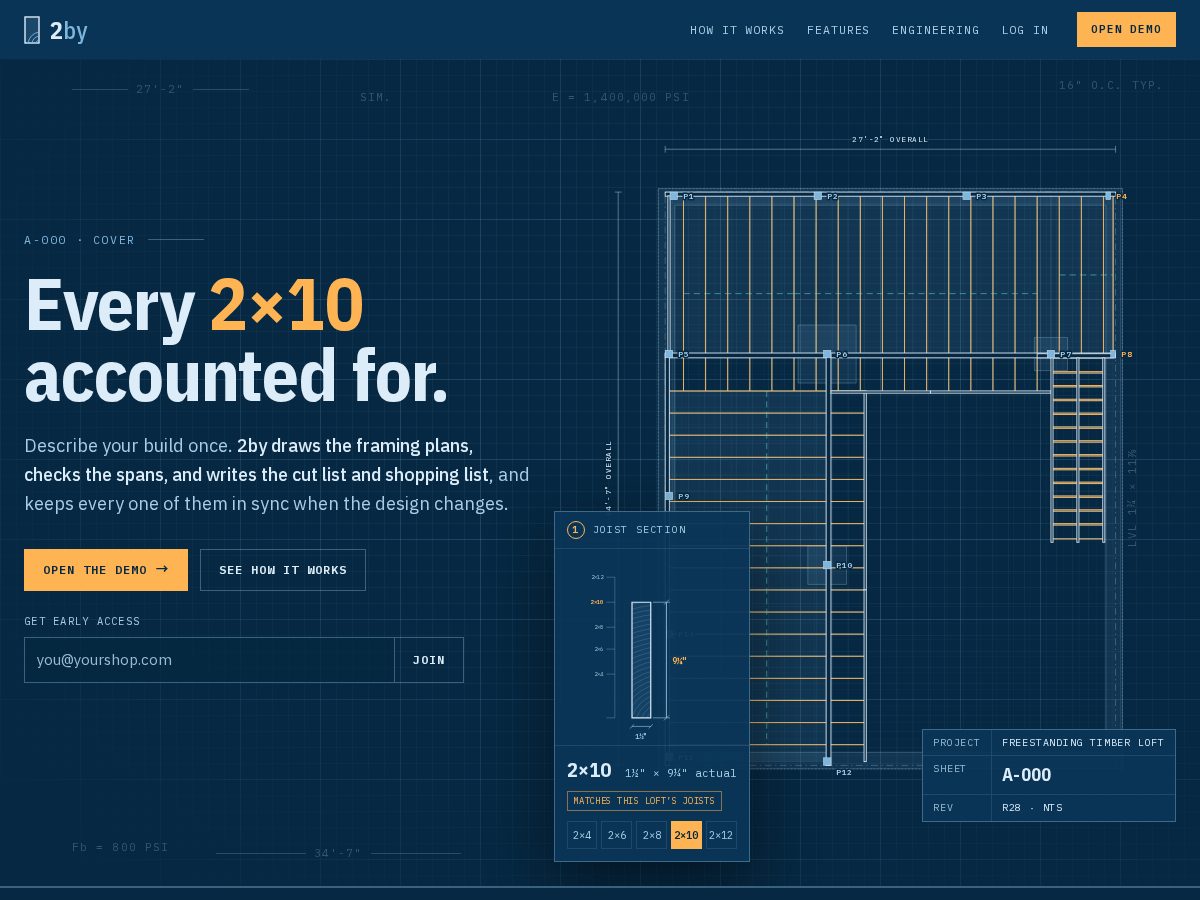Click the wordmark text 2by
The width and height of the screenshot is (1200, 900).
pyautogui.click(x=69, y=31)
